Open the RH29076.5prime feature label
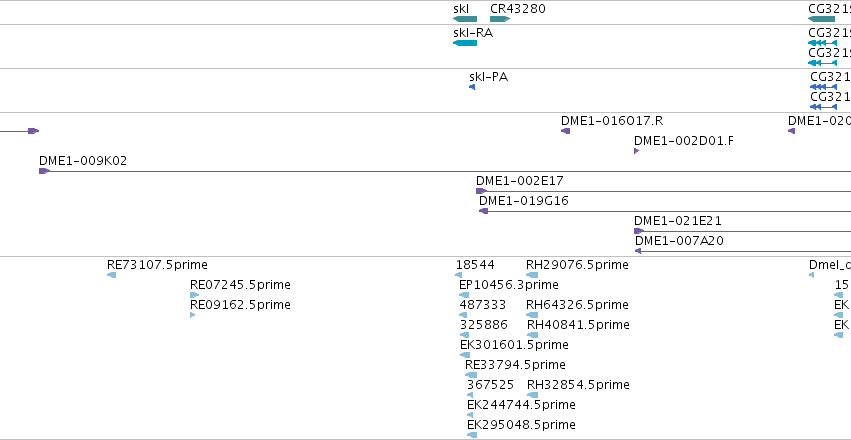Viewport: 851px width, 440px height. (x=577, y=265)
